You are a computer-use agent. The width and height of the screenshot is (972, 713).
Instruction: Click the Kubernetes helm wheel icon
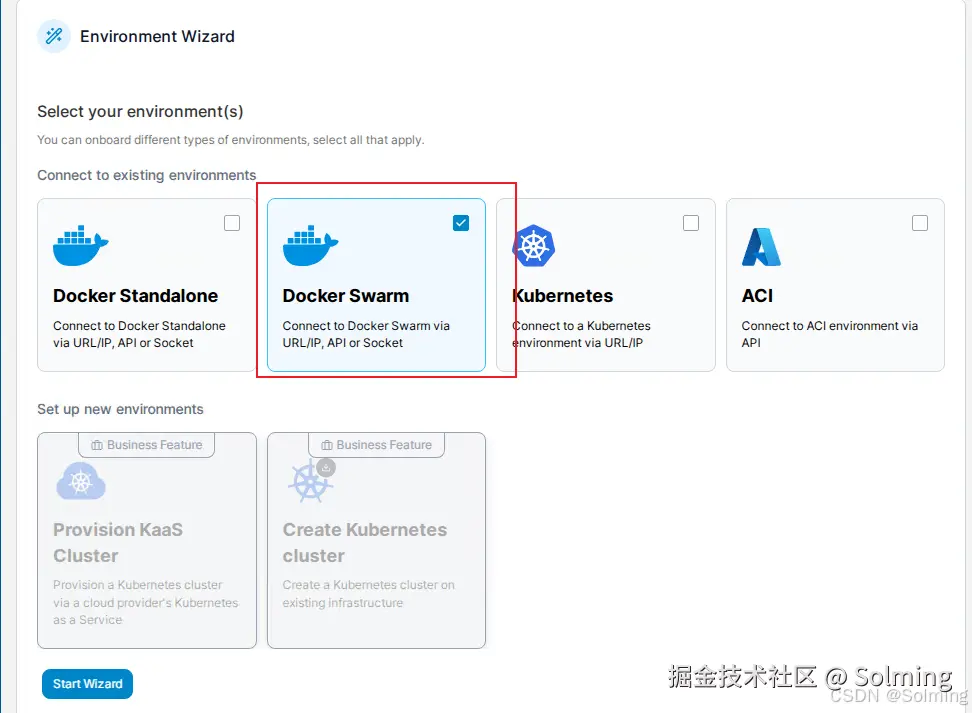point(534,246)
